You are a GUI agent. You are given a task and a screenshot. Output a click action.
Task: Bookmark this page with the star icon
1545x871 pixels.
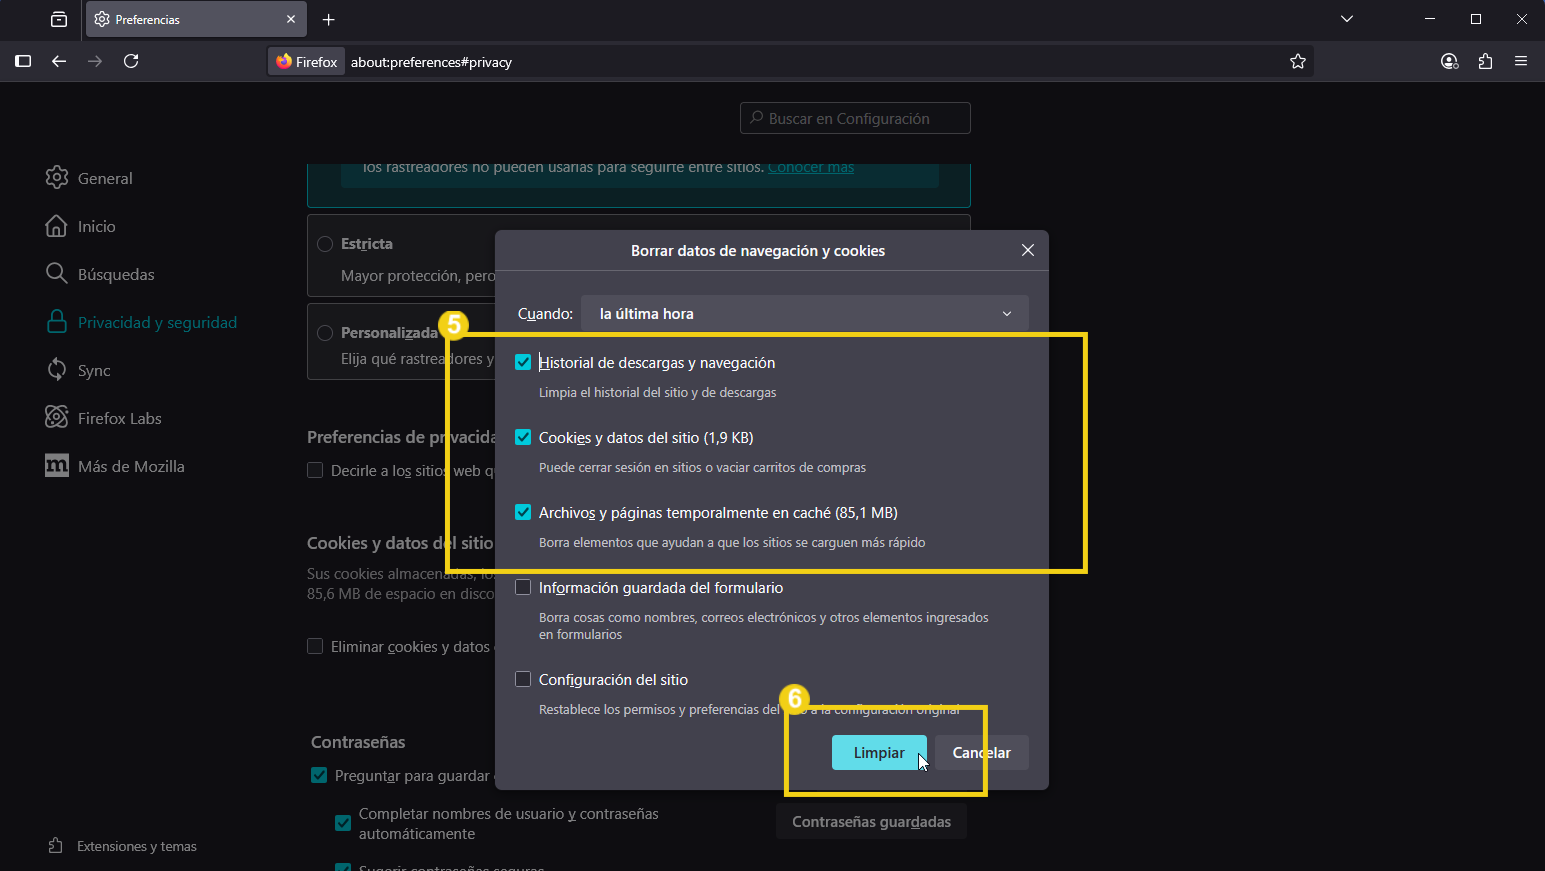point(1297,61)
